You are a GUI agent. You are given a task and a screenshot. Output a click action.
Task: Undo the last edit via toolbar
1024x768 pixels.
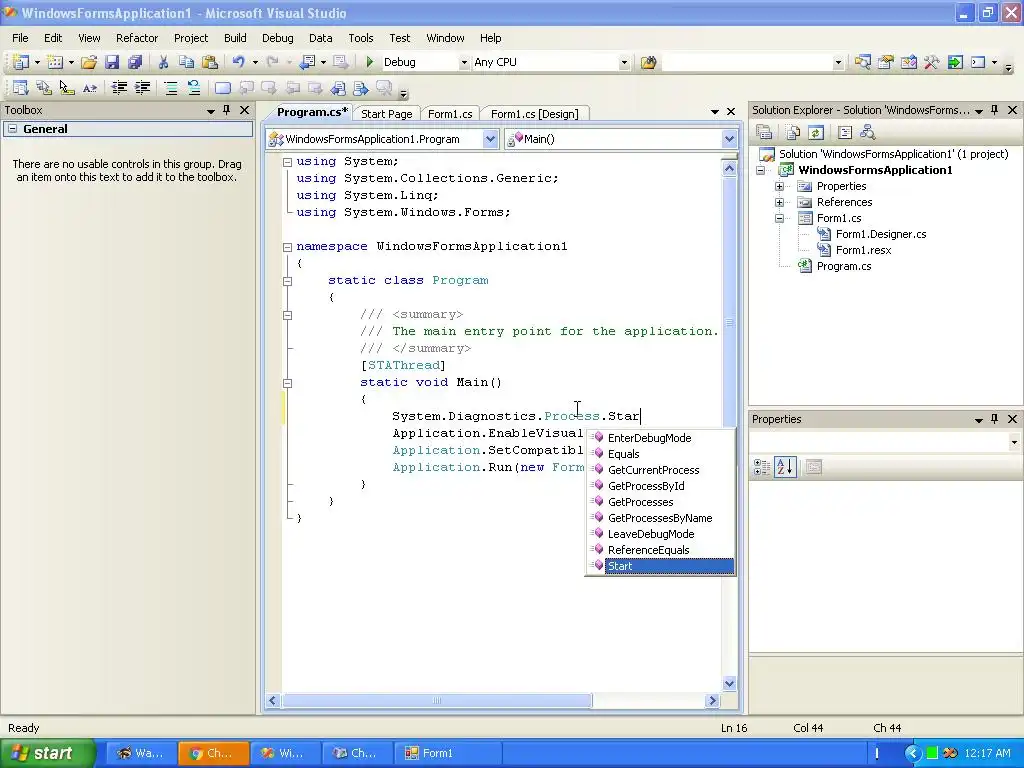238,62
